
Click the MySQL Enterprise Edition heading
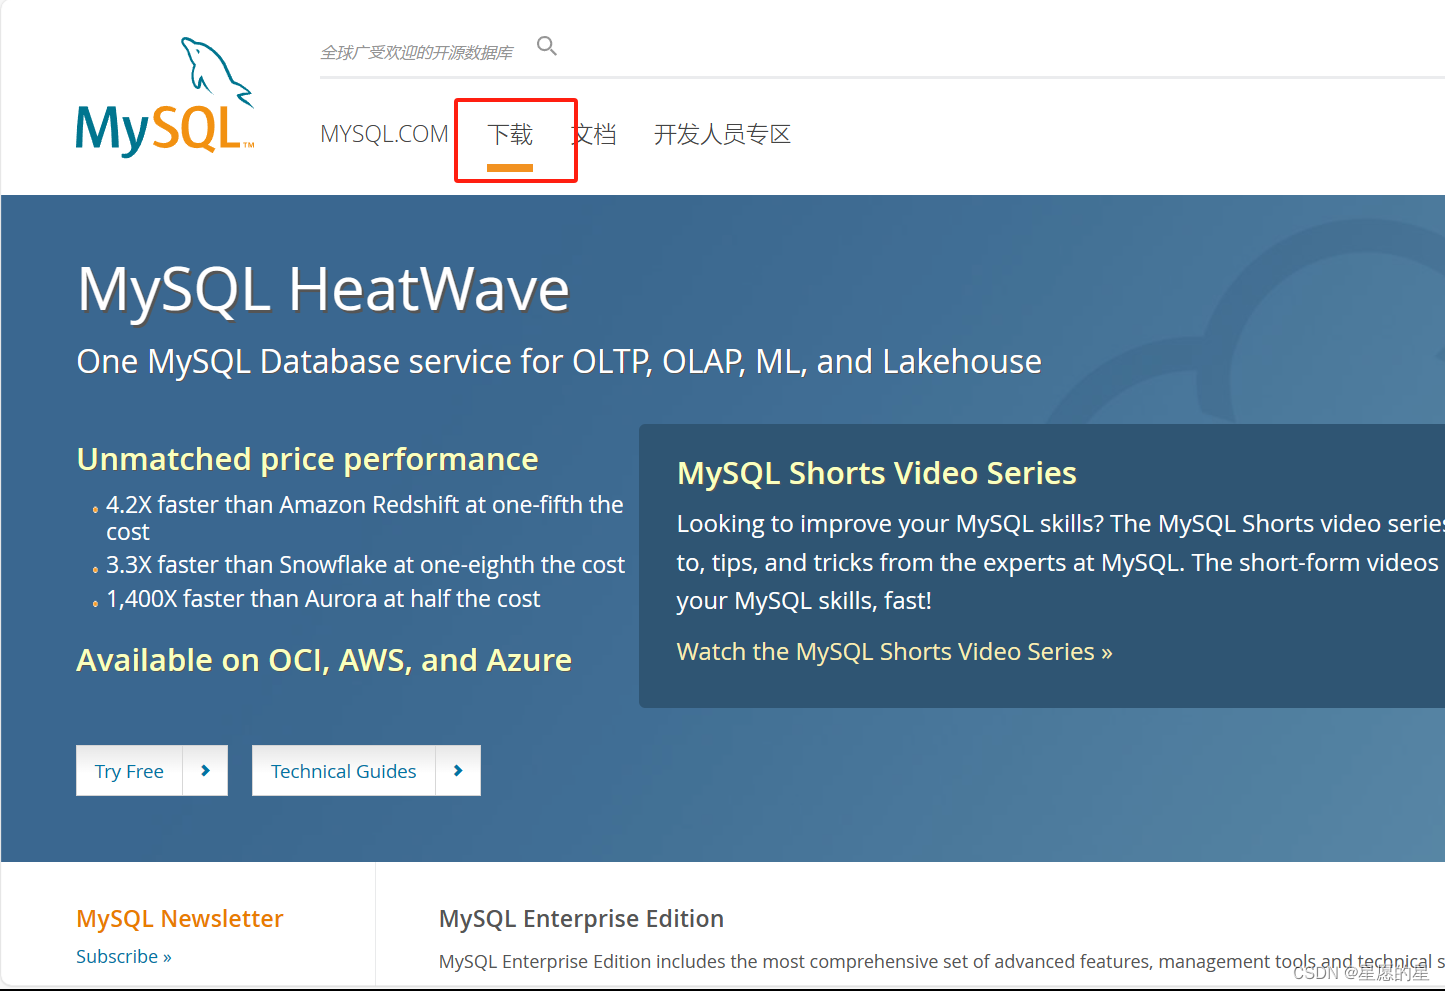(x=580, y=918)
